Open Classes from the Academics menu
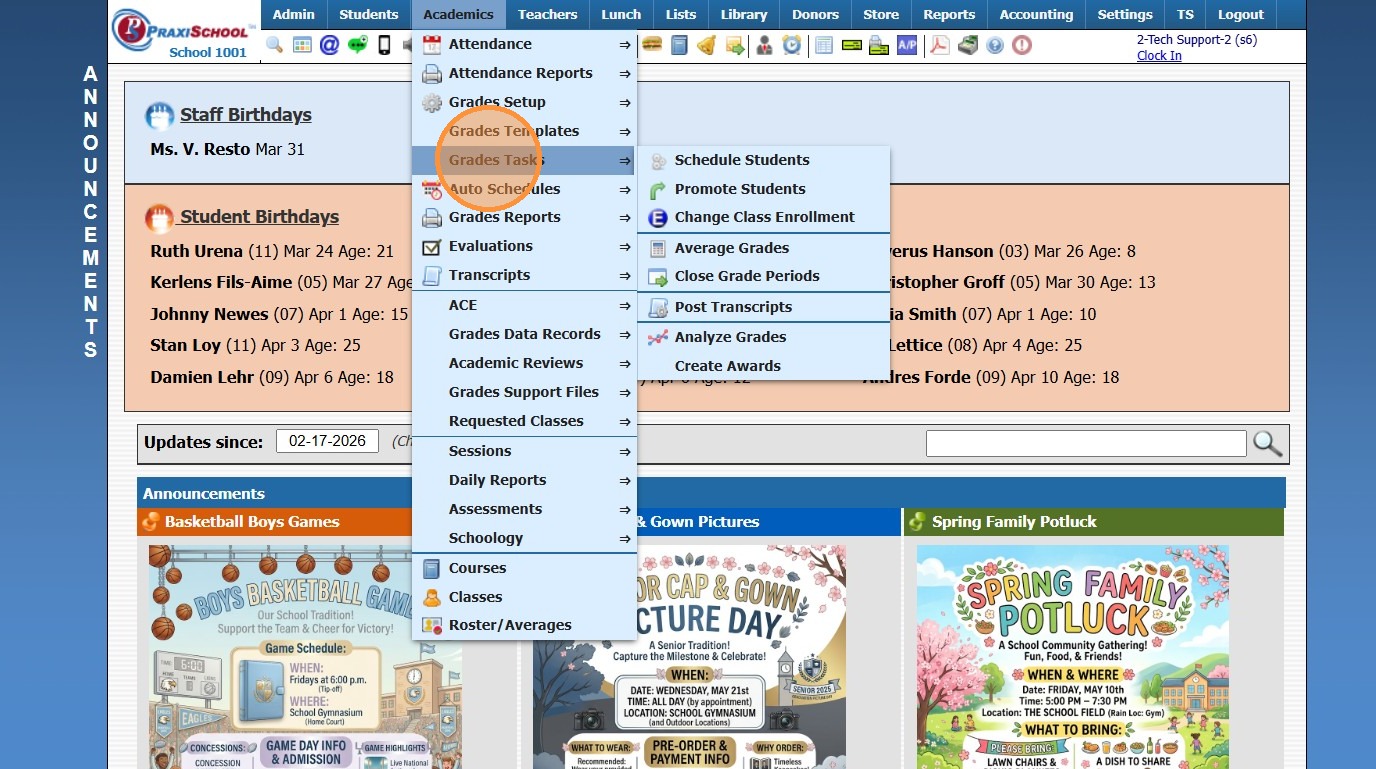The height and width of the screenshot is (769, 1376). [x=524, y=597]
